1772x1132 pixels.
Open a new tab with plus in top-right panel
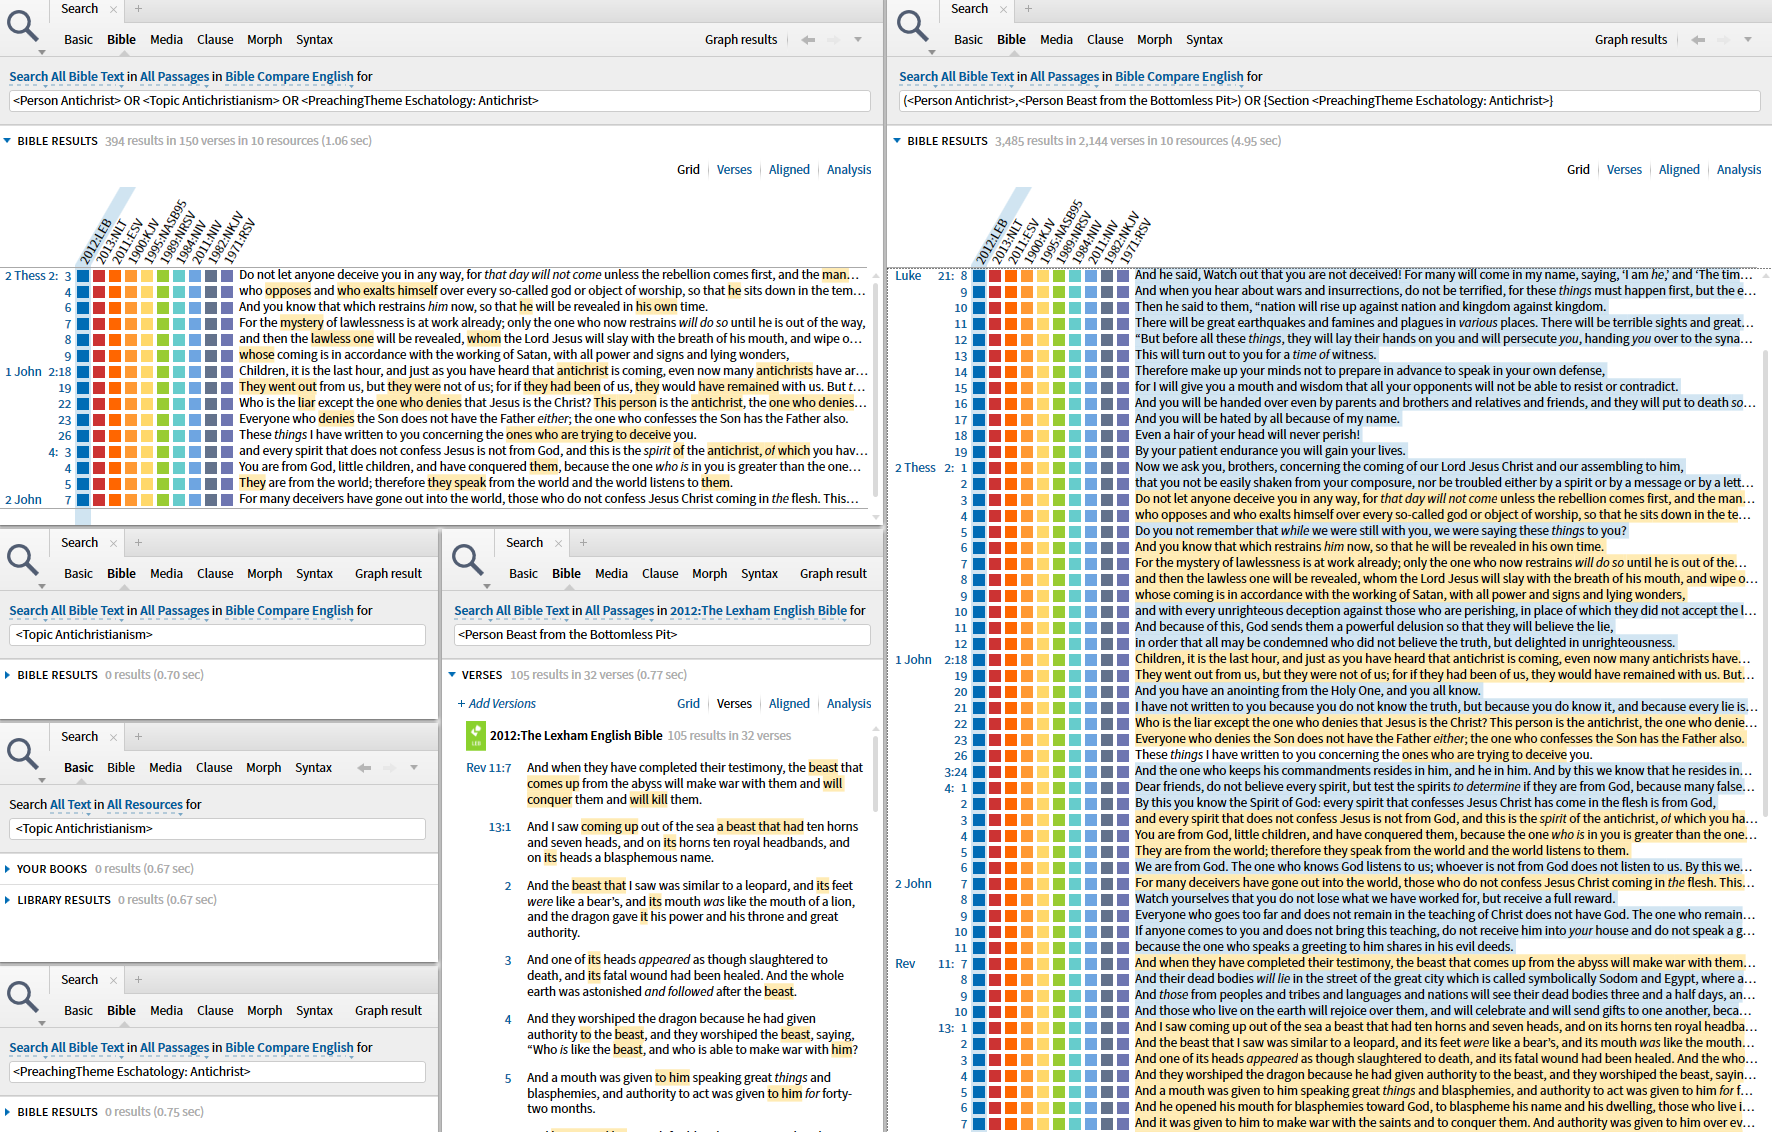(1029, 9)
